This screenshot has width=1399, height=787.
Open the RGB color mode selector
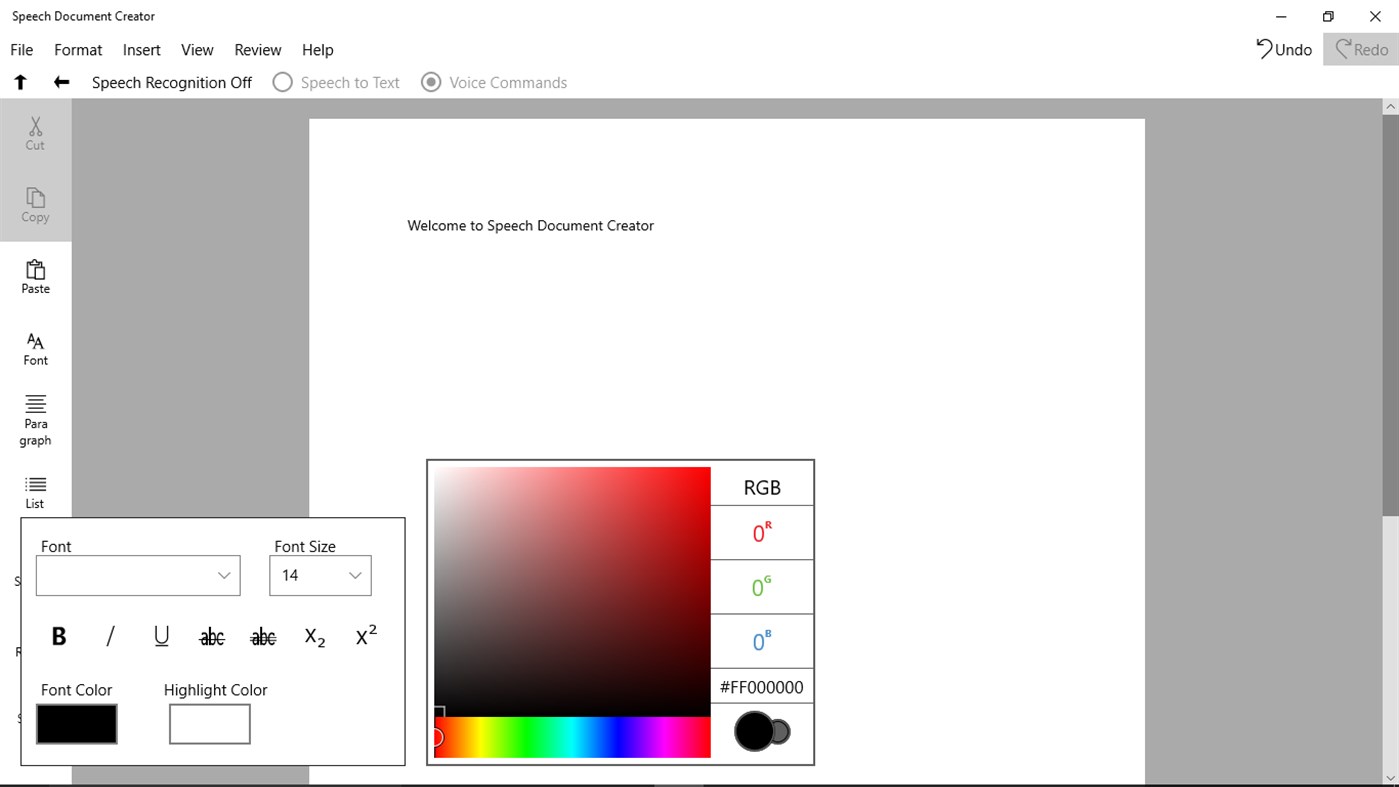[x=762, y=485]
